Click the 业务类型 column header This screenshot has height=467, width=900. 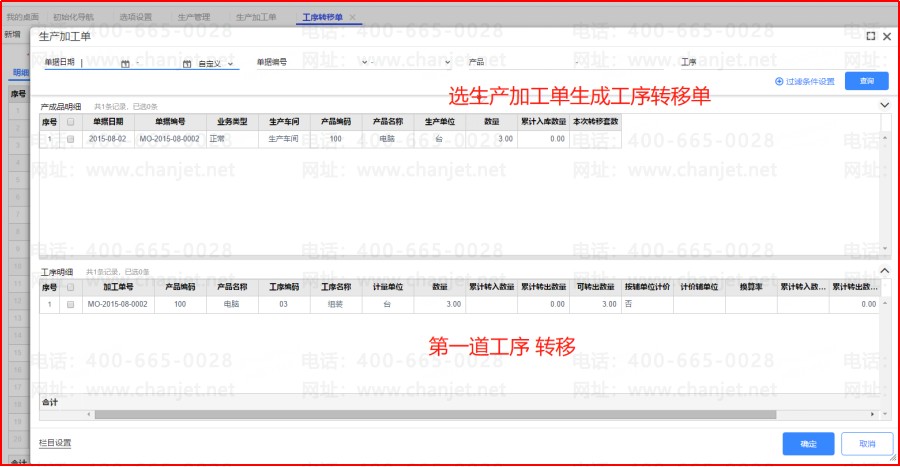(x=232, y=122)
